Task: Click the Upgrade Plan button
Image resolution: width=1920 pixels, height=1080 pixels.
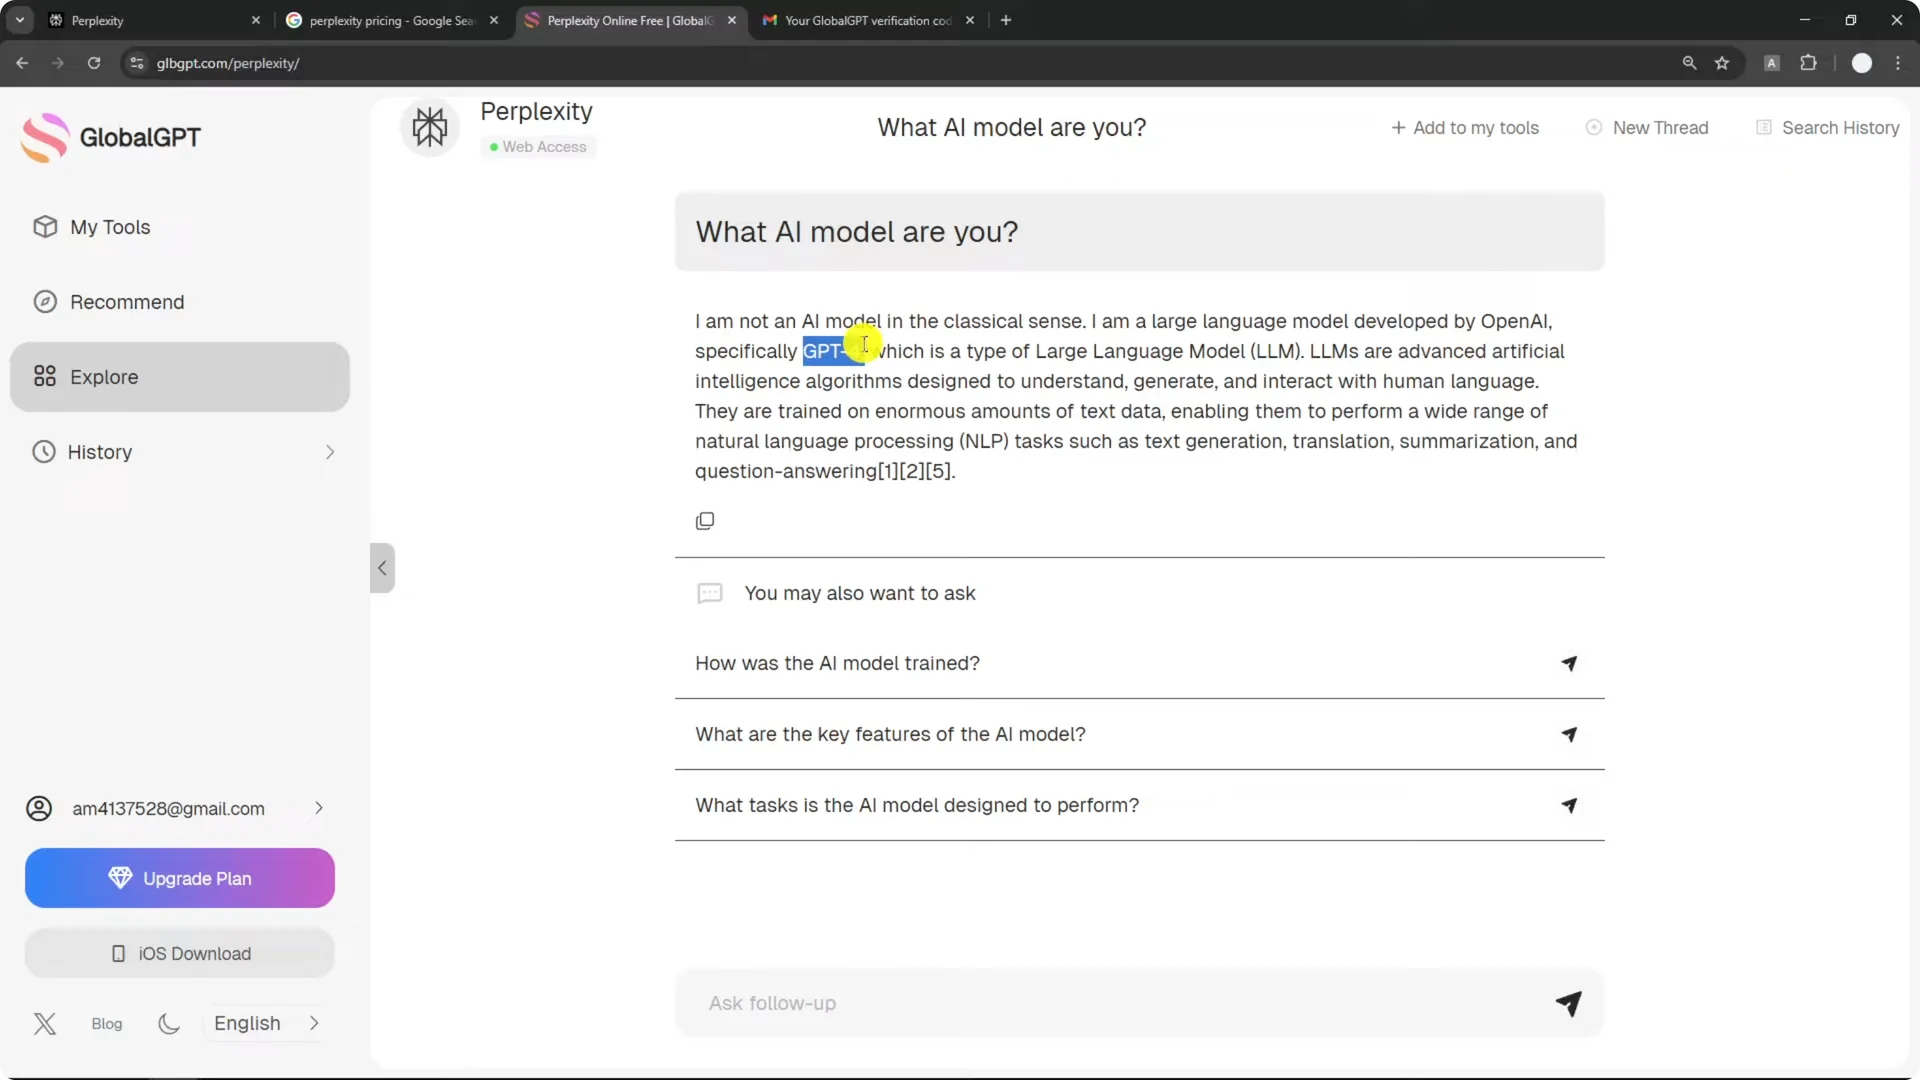Action: (x=179, y=878)
